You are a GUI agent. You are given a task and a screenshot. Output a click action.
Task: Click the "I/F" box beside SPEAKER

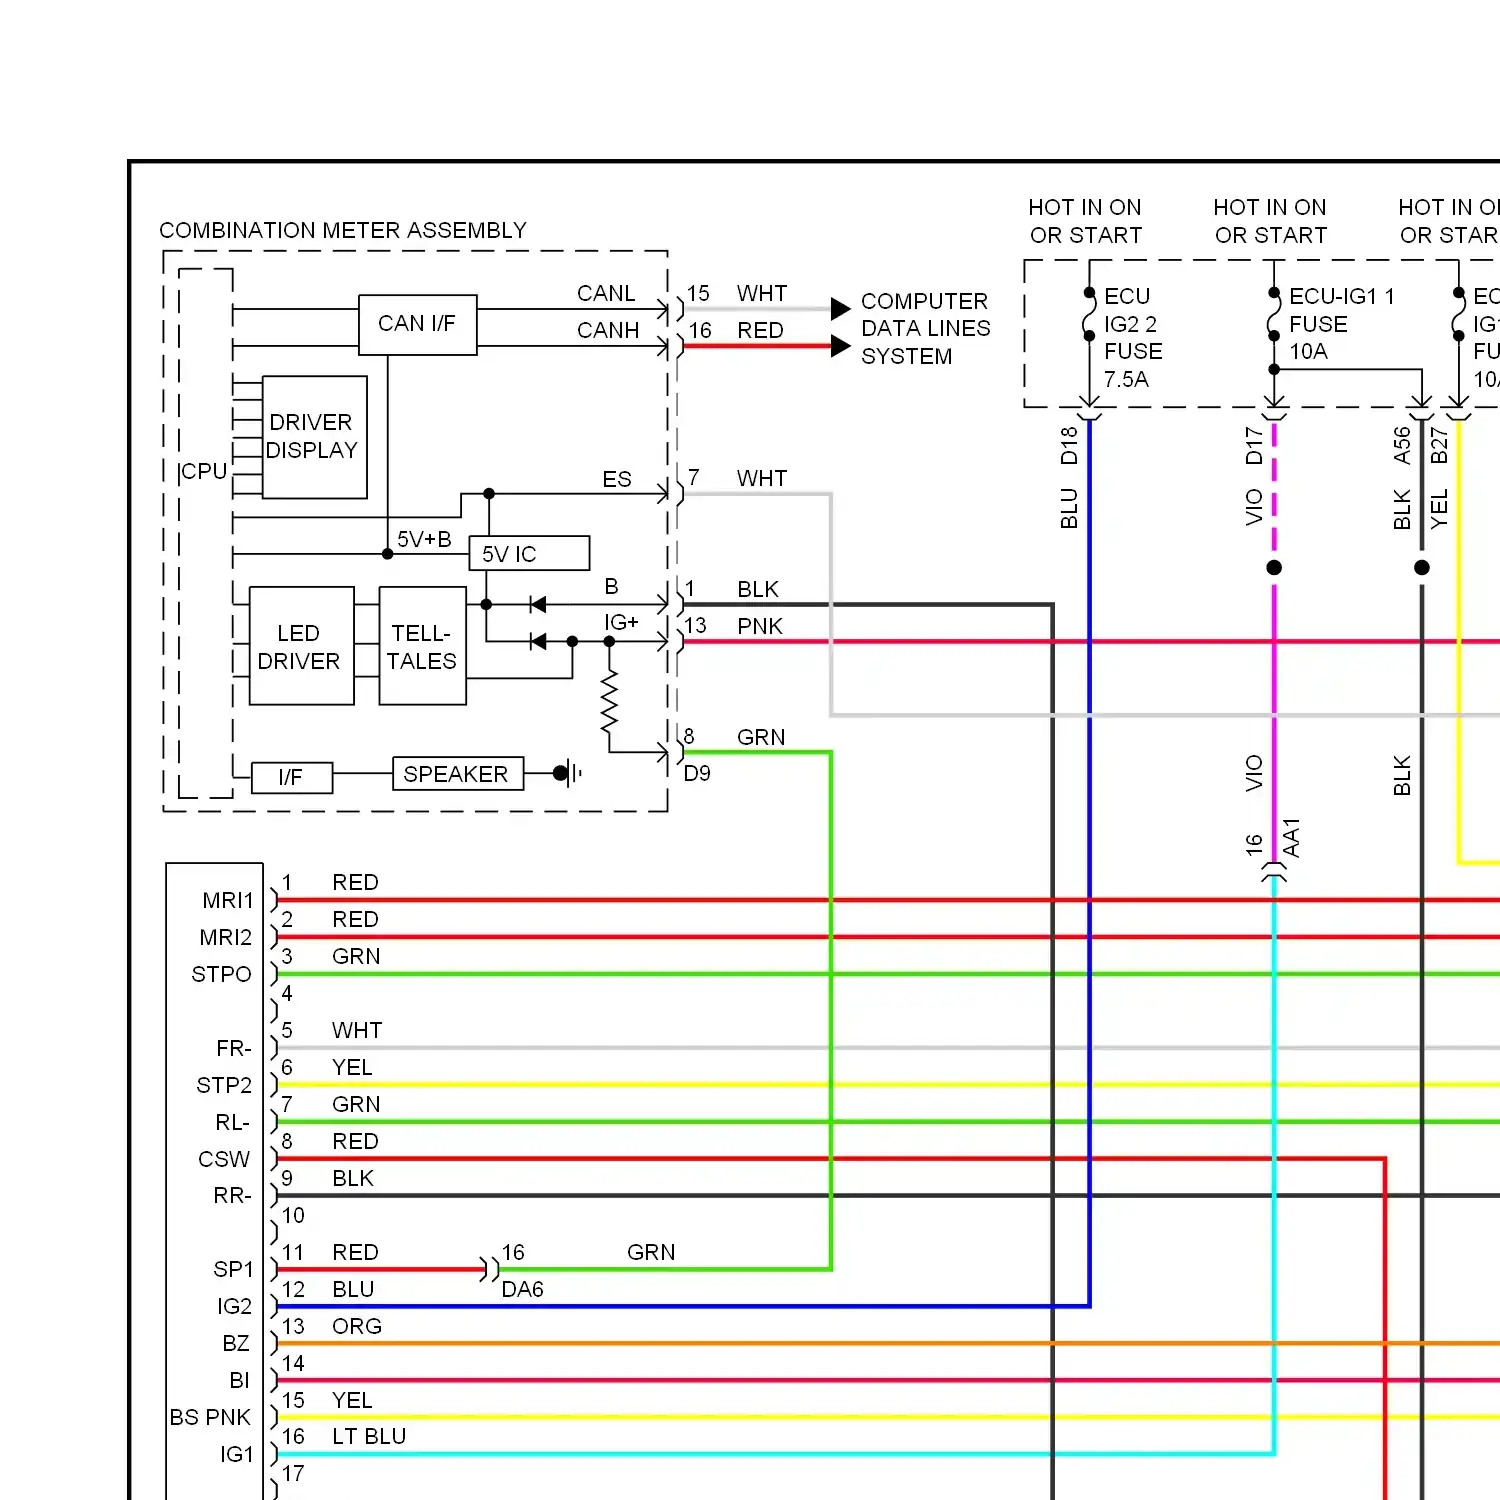(291, 777)
